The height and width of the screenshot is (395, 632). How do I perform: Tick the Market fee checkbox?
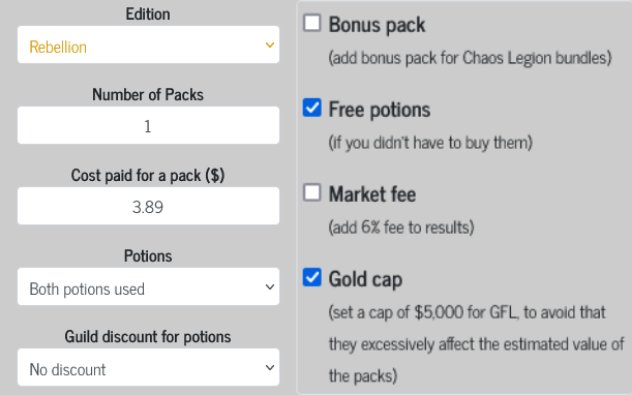(x=312, y=192)
